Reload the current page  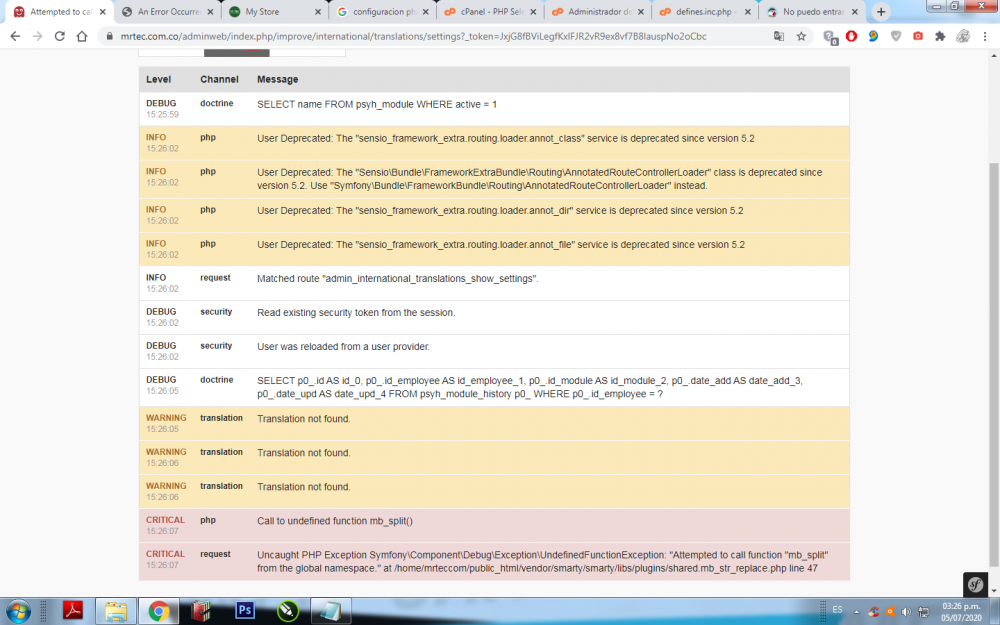pyautogui.click(x=59, y=36)
